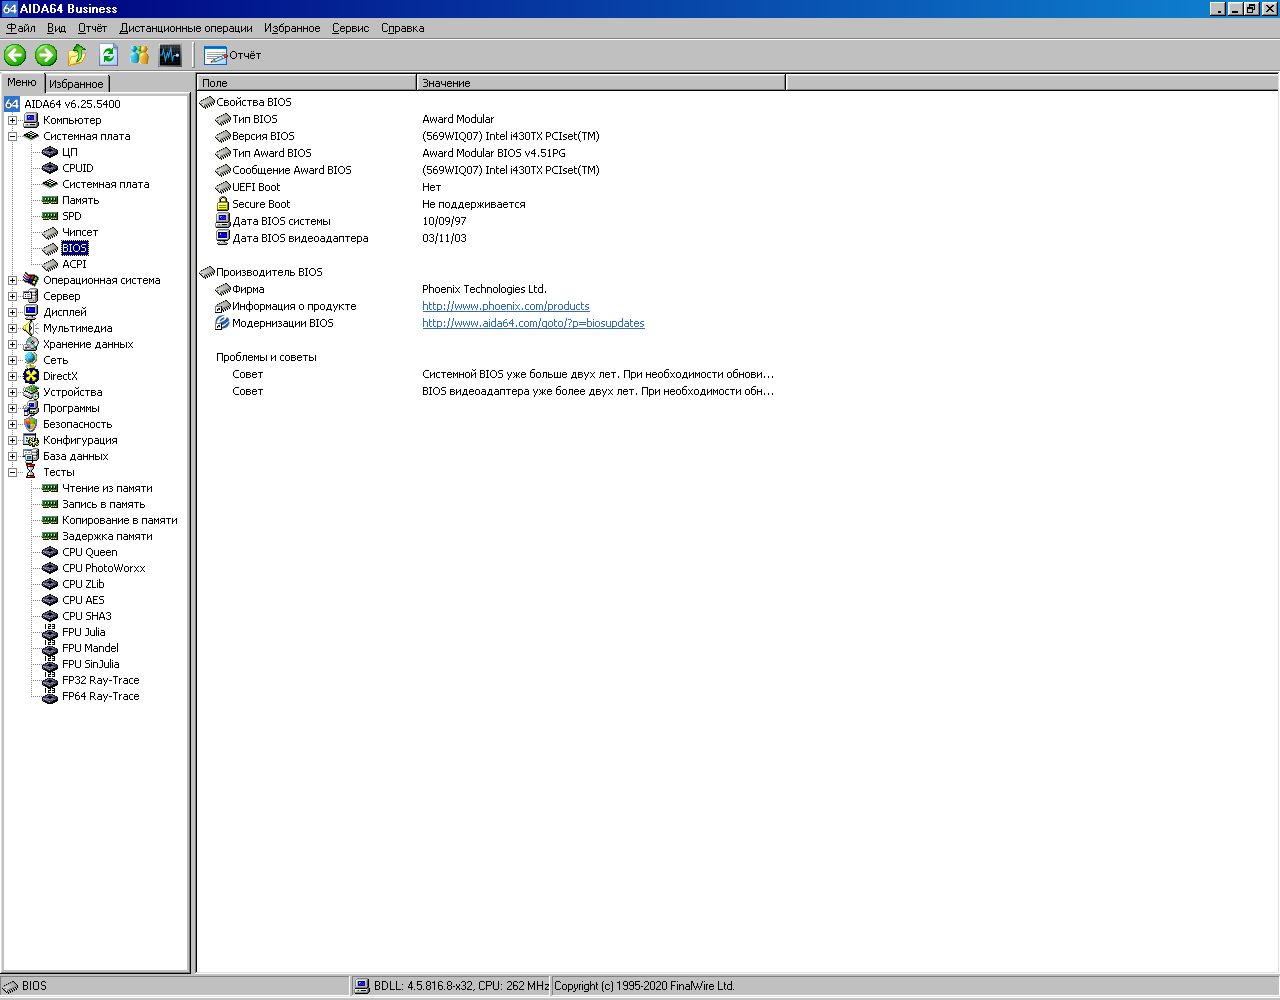Click the Award Modular BIOS v4.51PG value
The image size is (1280, 1000).
(494, 153)
